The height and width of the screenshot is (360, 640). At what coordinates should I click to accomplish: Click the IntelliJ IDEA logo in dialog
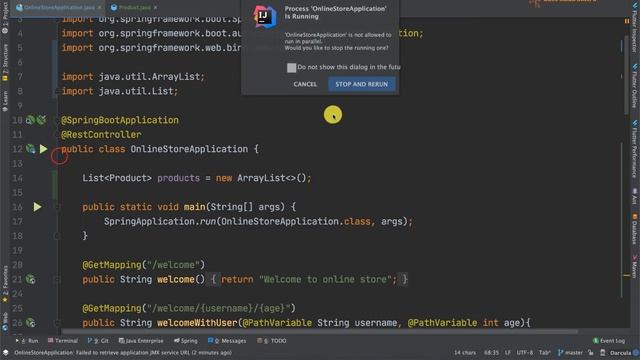264,17
